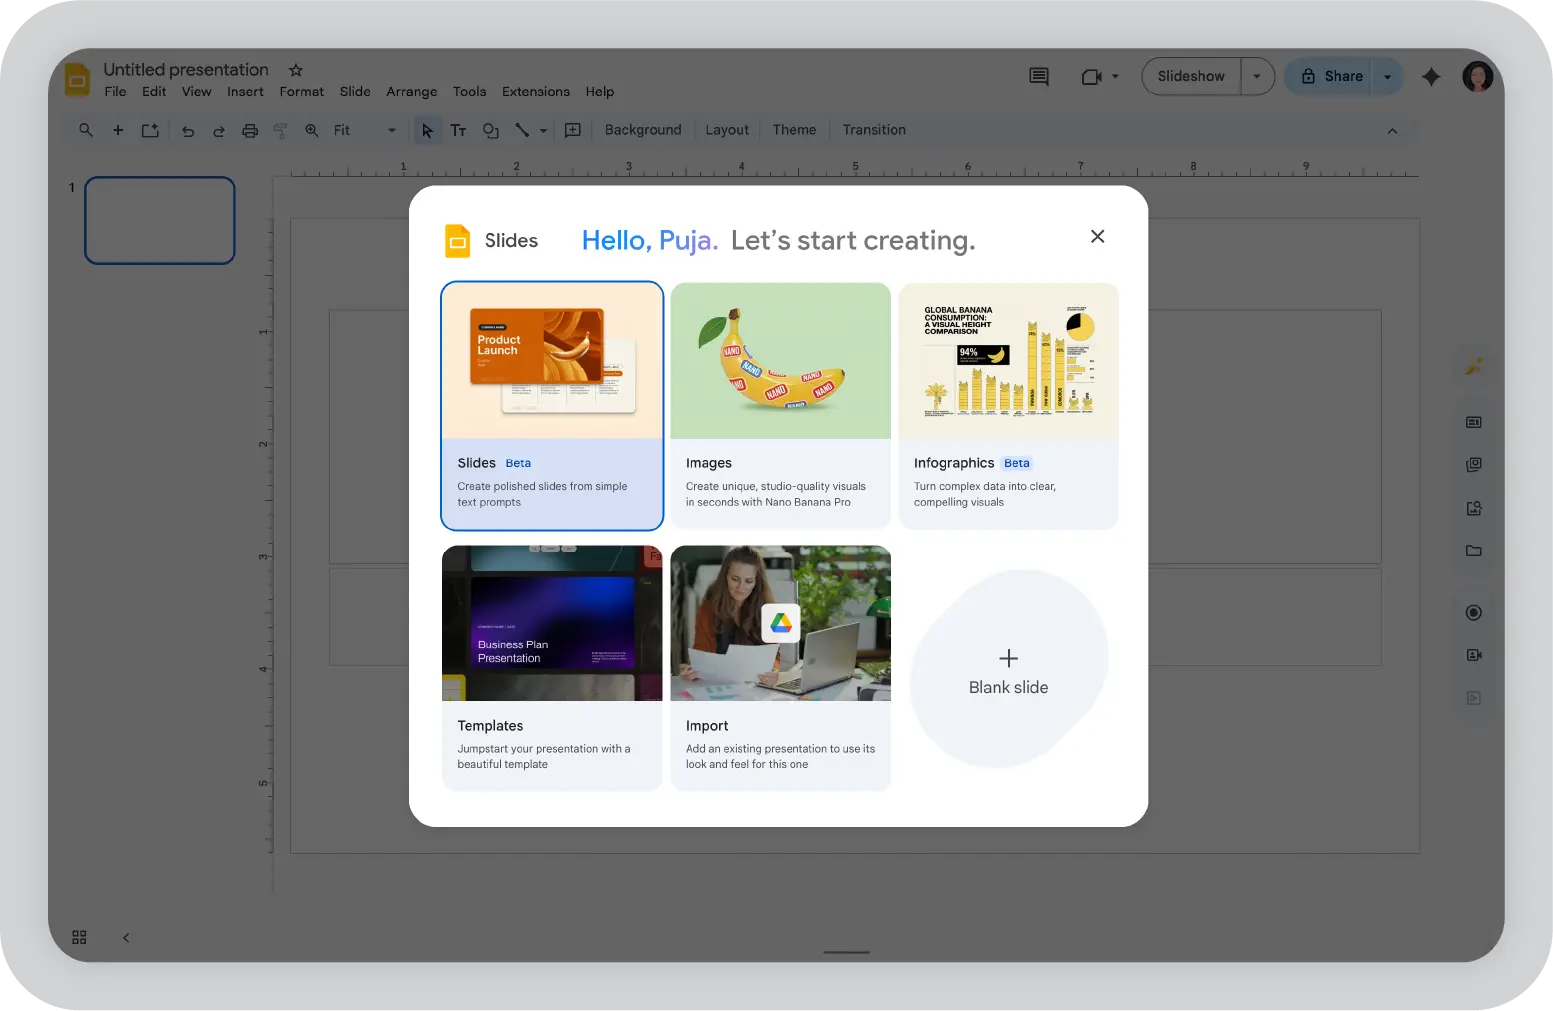The image size is (1553, 1011).
Task: Expand the Slideshow options dropdown
Action: [1257, 77]
